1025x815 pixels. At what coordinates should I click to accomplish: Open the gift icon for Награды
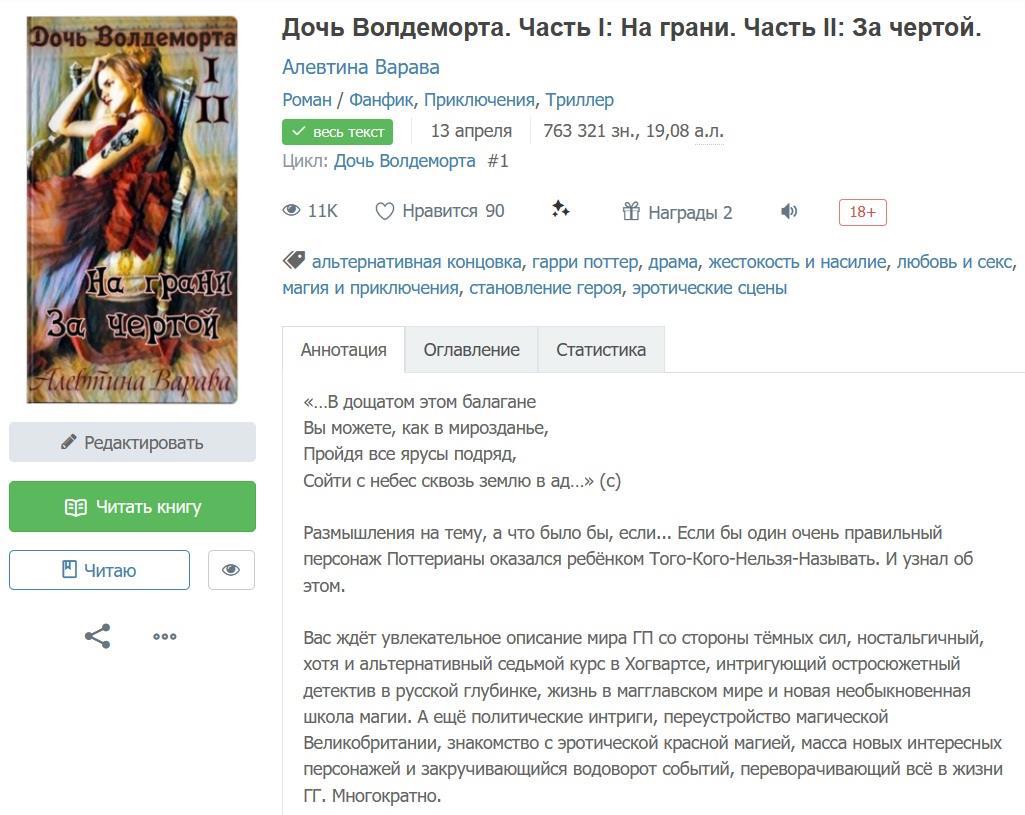(631, 211)
